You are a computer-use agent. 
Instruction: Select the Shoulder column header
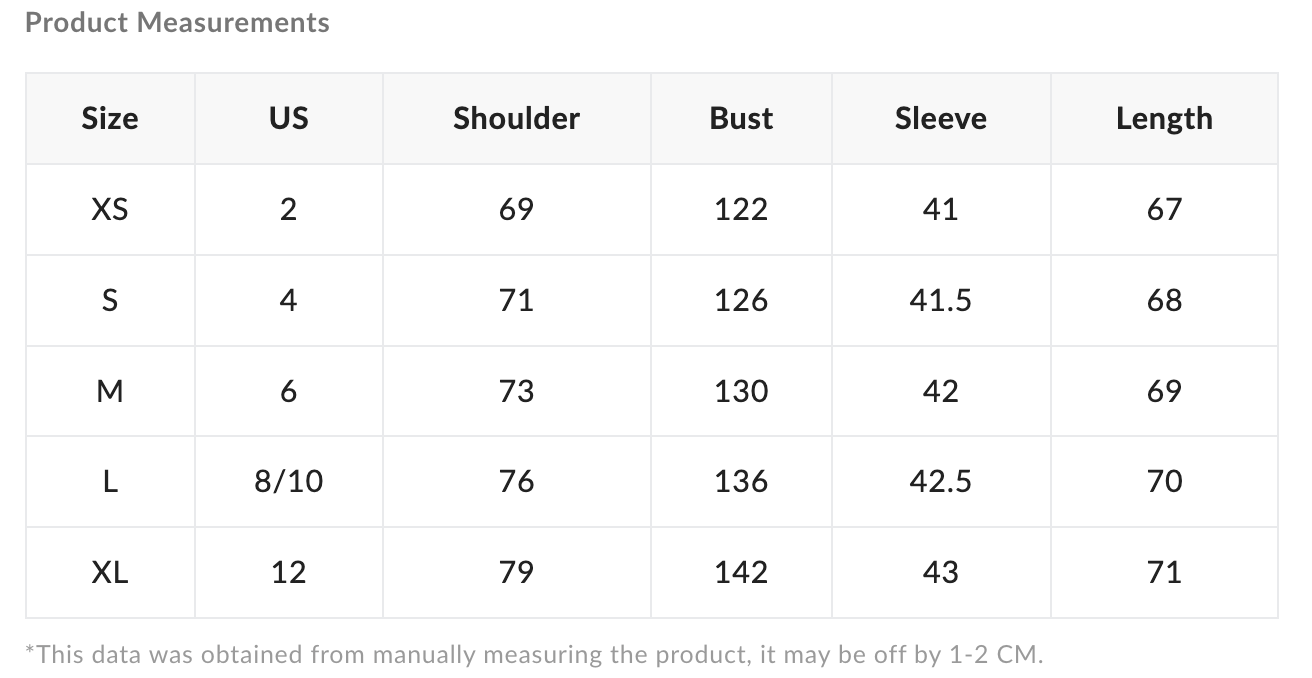pyautogui.click(x=516, y=118)
